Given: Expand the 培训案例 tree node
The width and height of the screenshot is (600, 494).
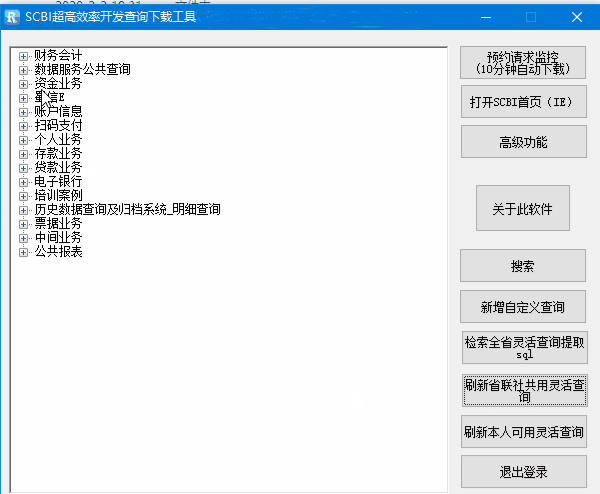Looking at the screenshot, I should click(x=23, y=196).
